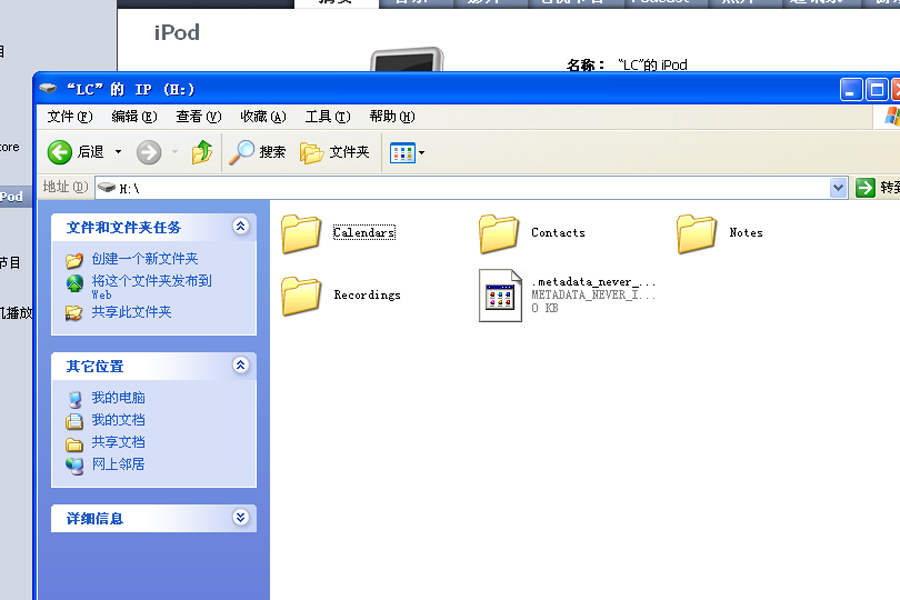This screenshot has width=900, height=600.
Task: Minimize the Explorer window
Action: (851, 90)
